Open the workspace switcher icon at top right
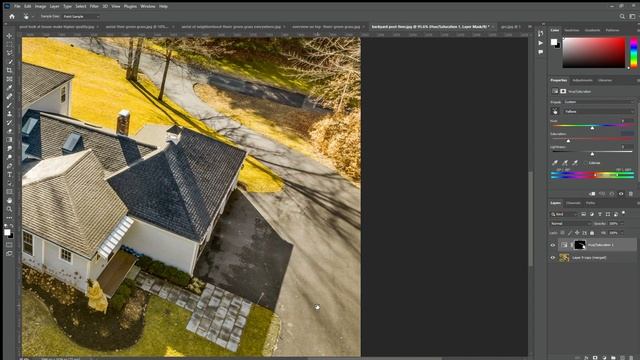The width and height of the screenshot is (640, 360). (632, 16)
